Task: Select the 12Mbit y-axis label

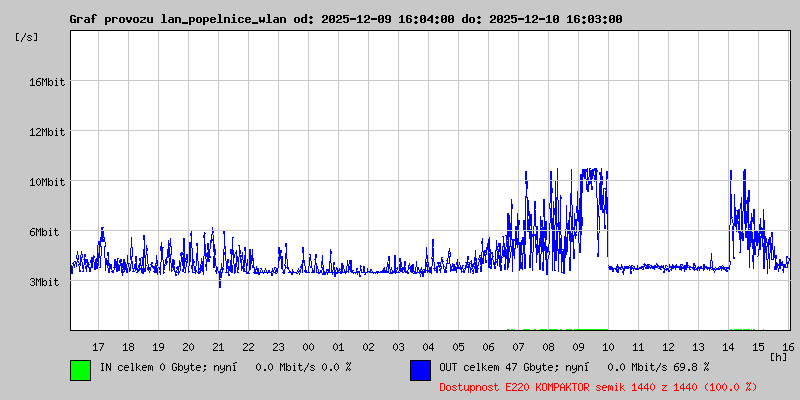Action: (47, 132)
